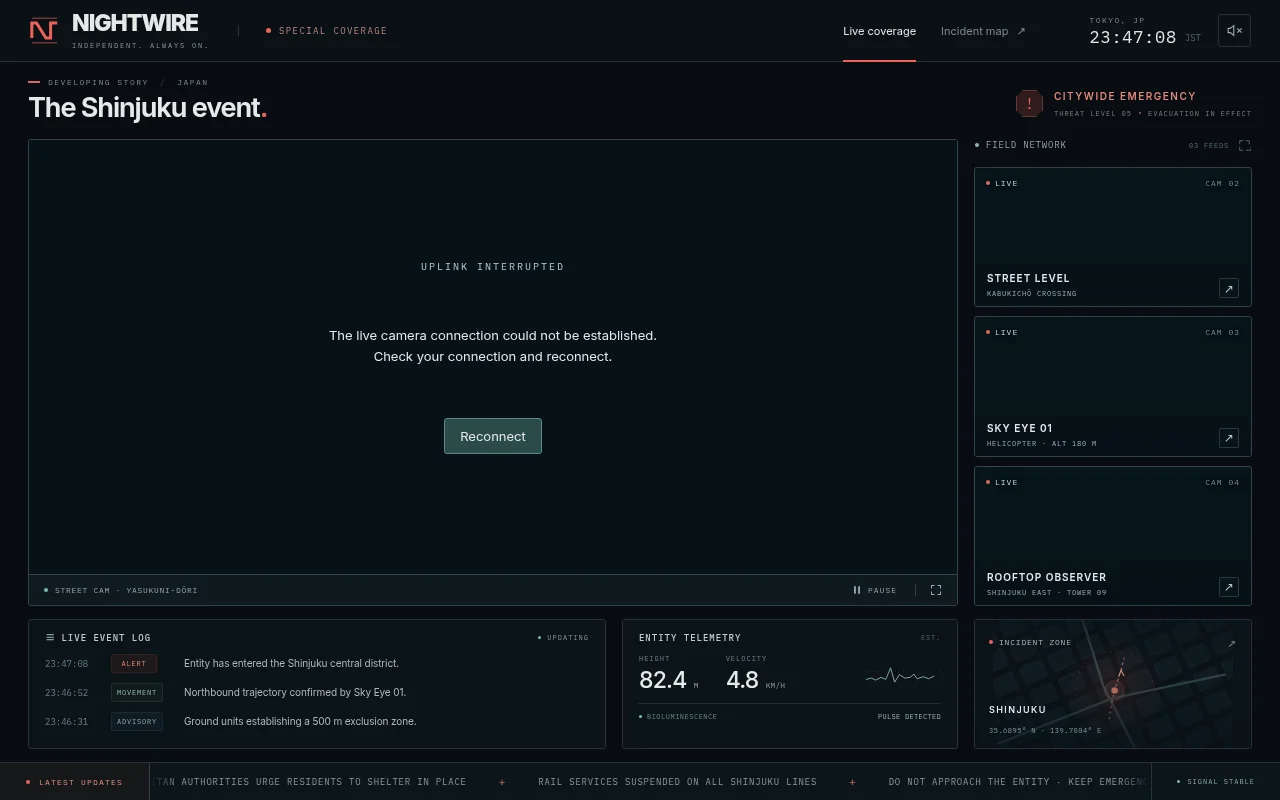
Task: Unmute audio with the speaker icon
Action: click(x=1234, y=31)
